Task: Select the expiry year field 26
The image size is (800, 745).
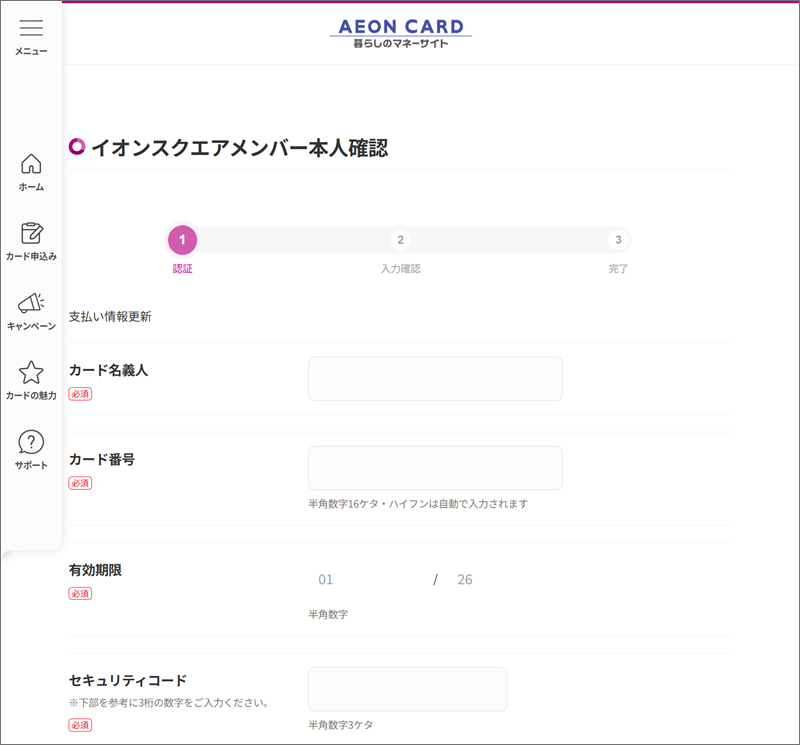Action: (465, 580)
